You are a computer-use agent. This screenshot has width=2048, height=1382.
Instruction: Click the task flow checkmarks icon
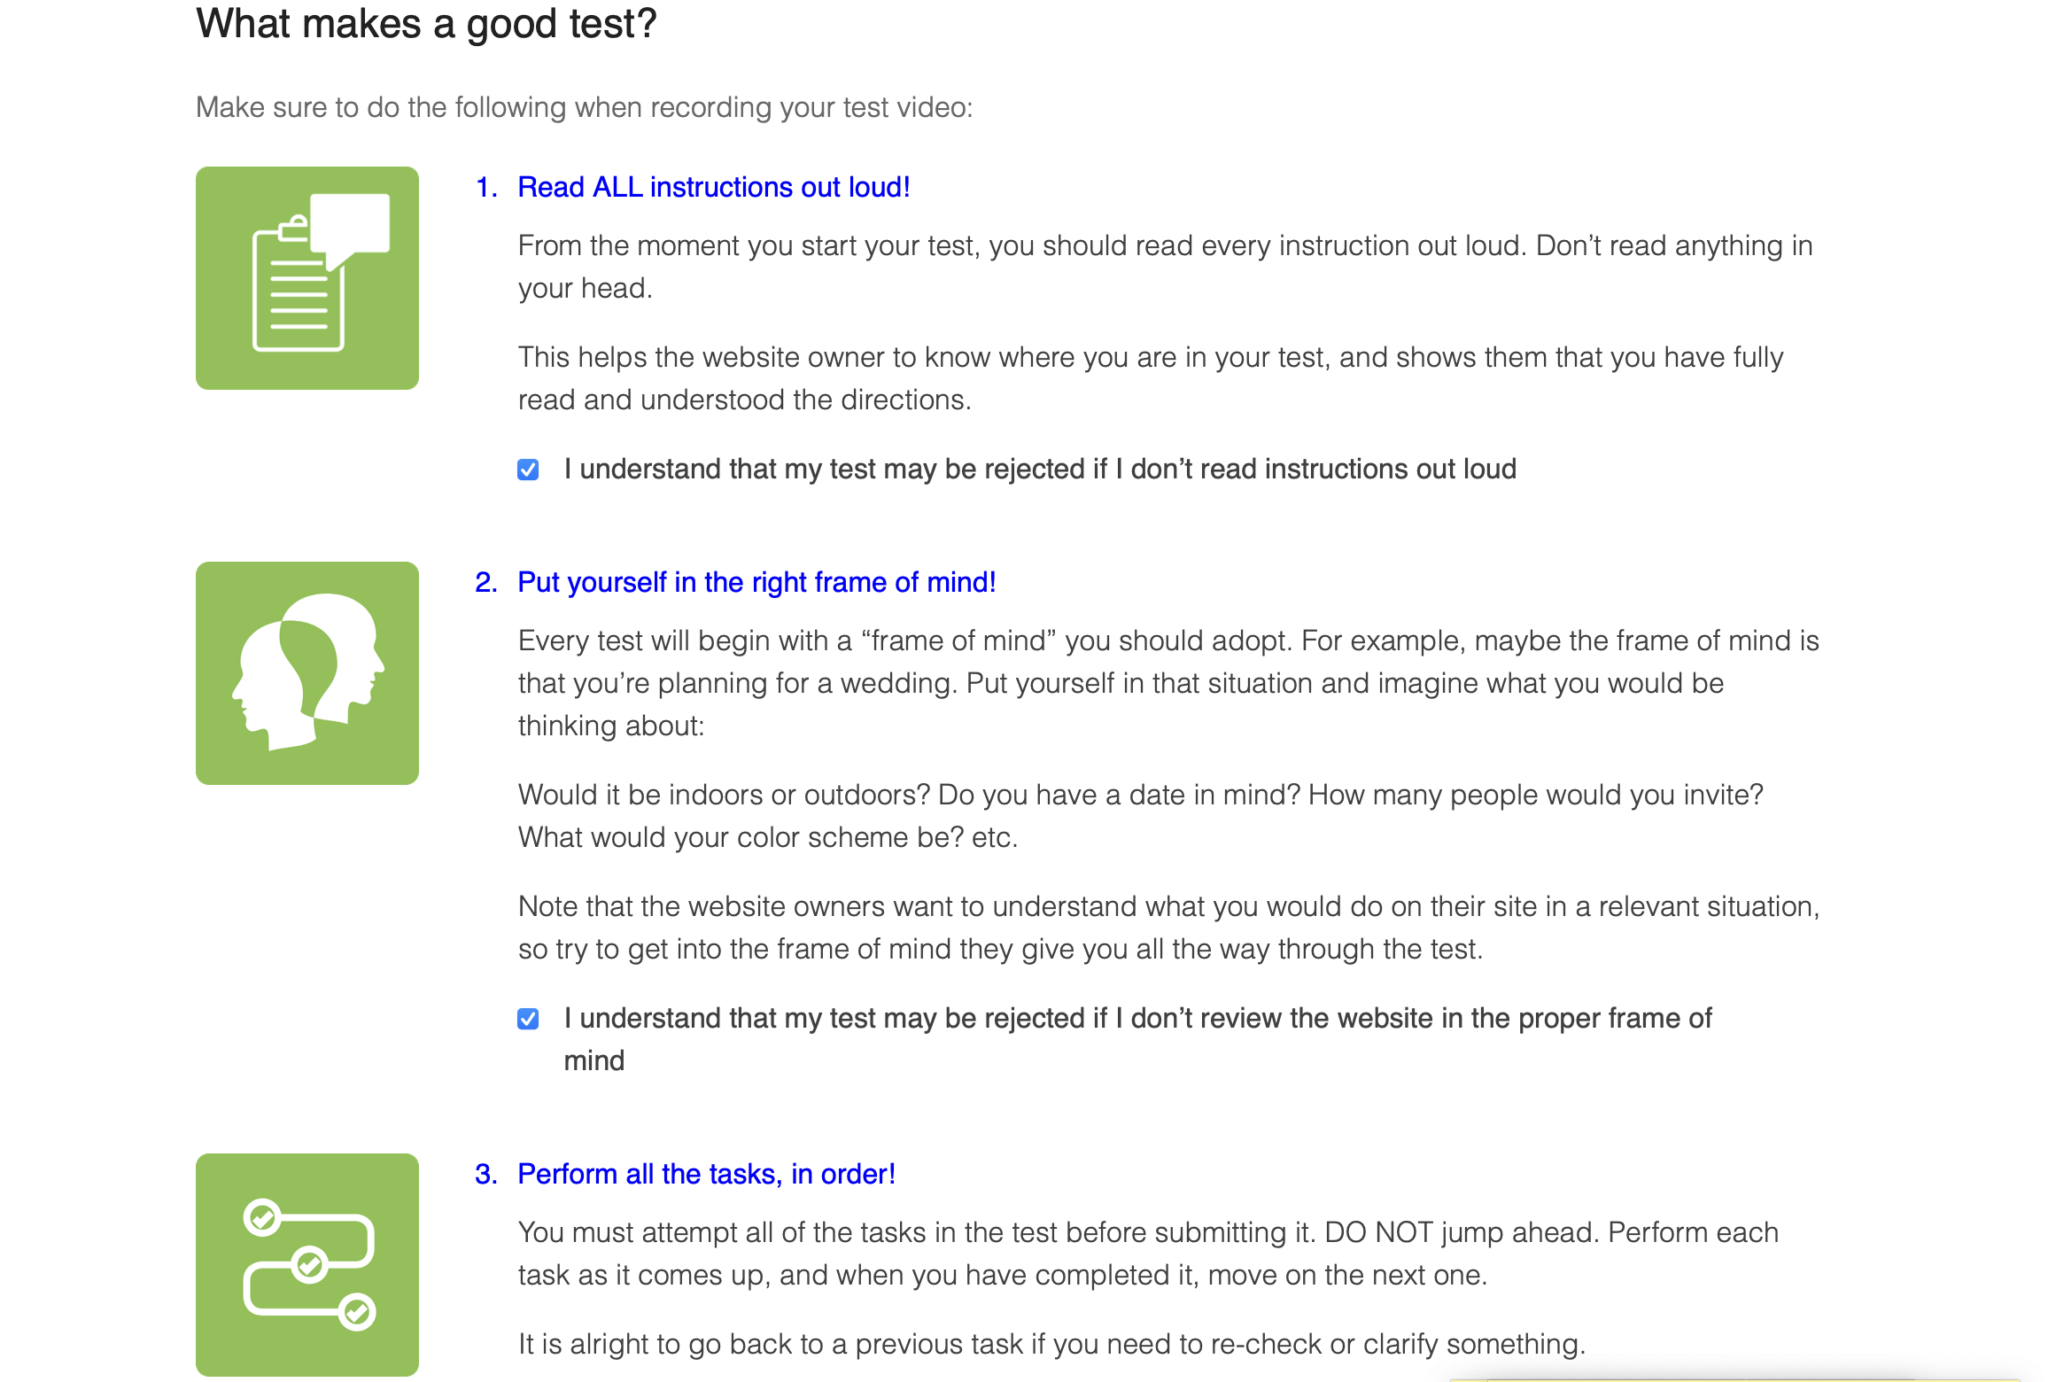[x=307, y=1264]
